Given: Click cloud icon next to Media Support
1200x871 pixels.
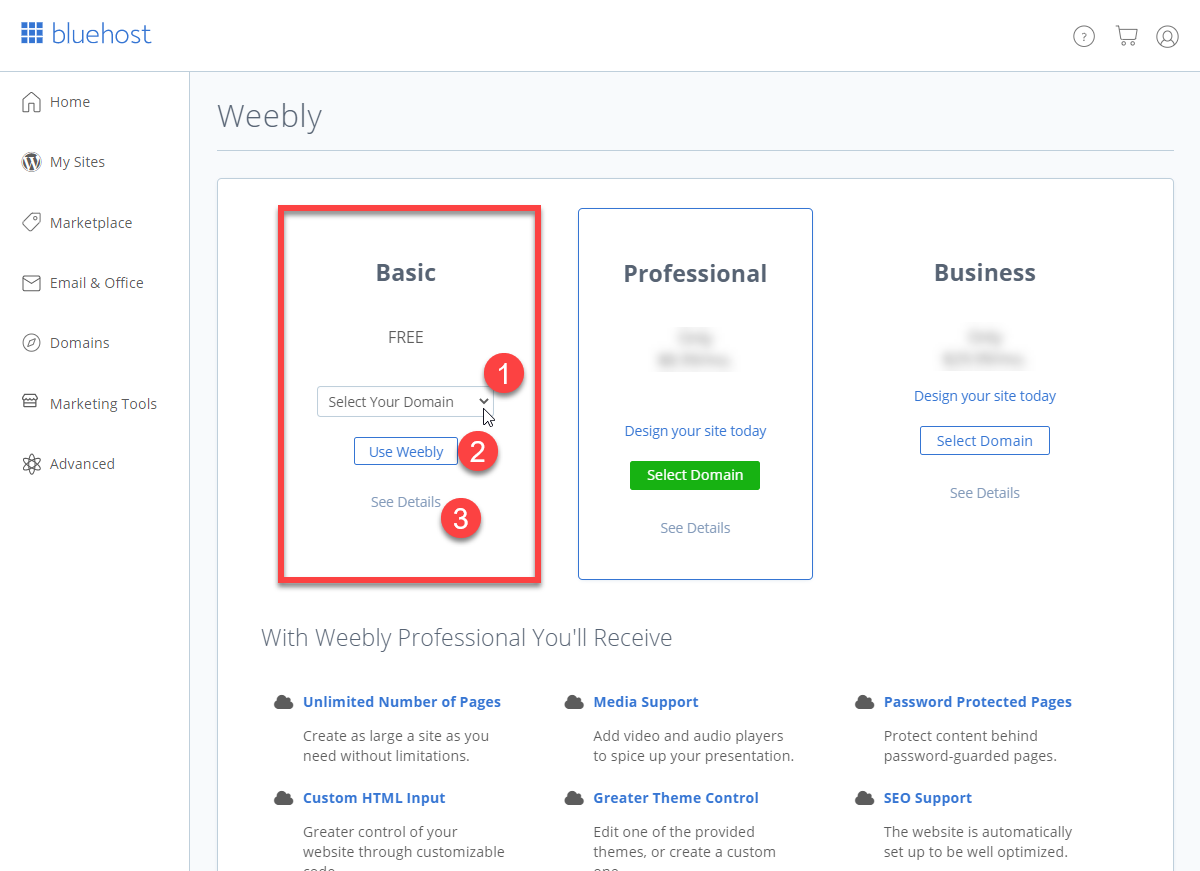Looking at the screenshot, I should (574, 702).
